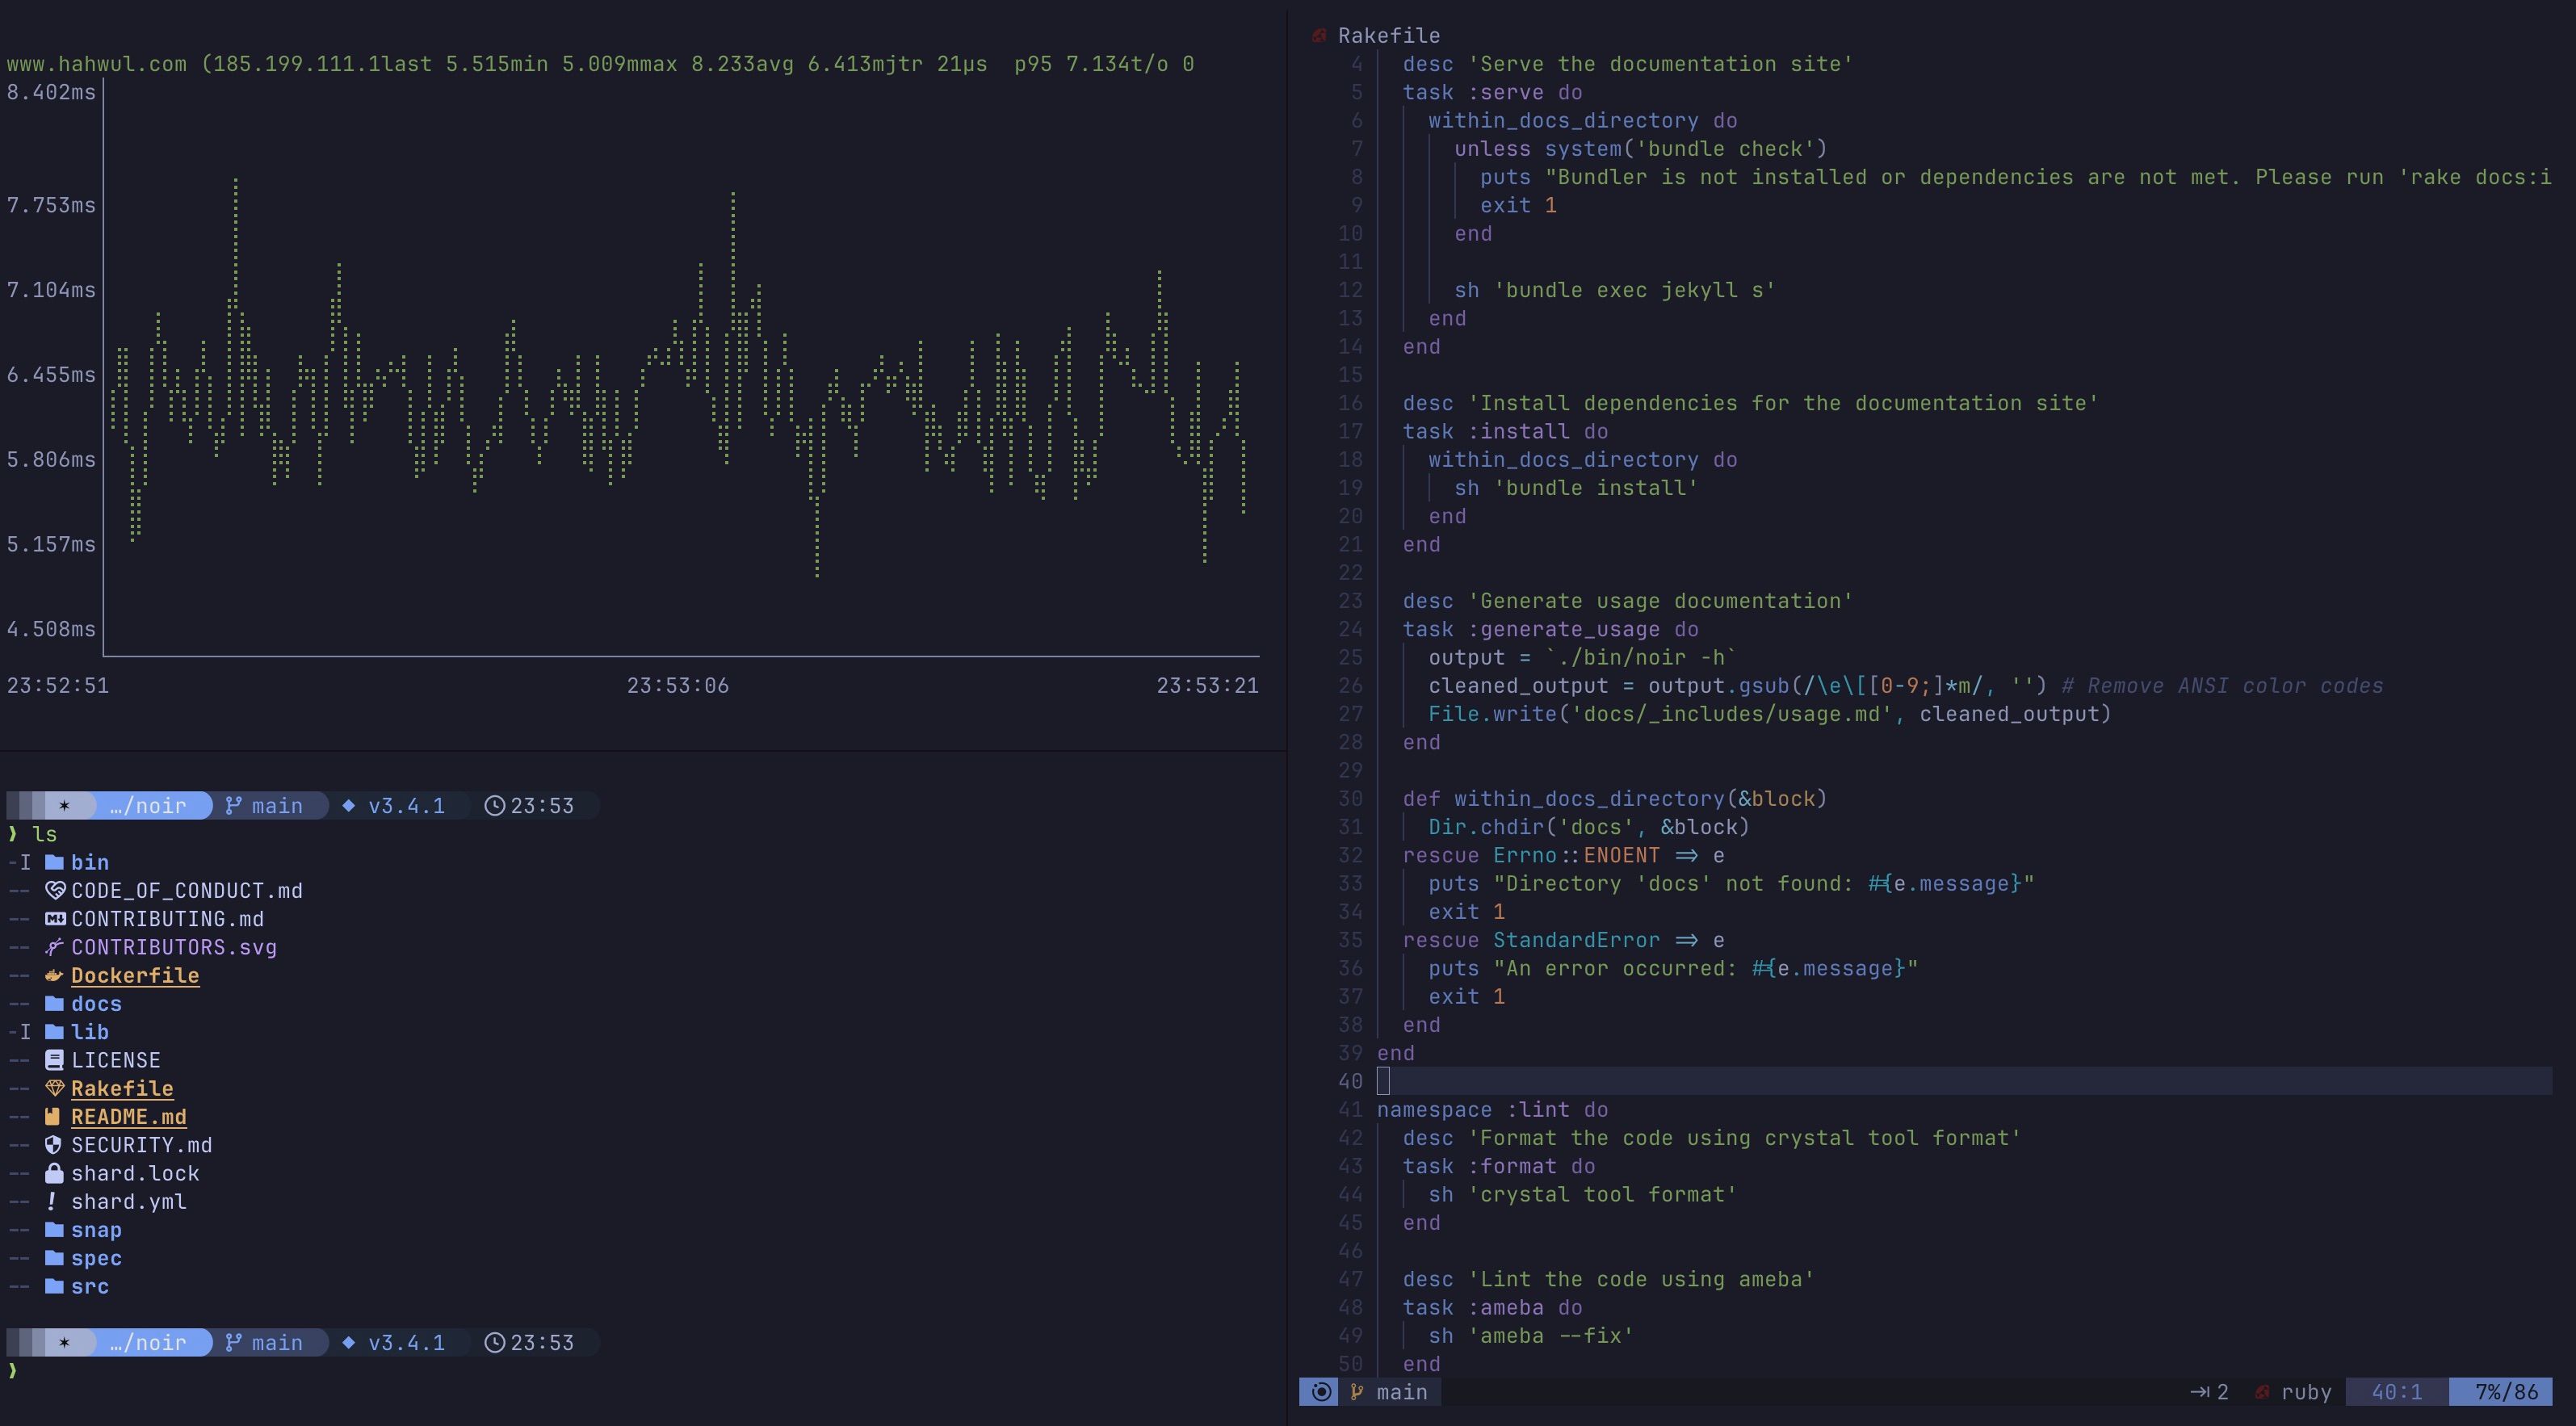Click the lower empty shell prompt

tap(13, 1370)
